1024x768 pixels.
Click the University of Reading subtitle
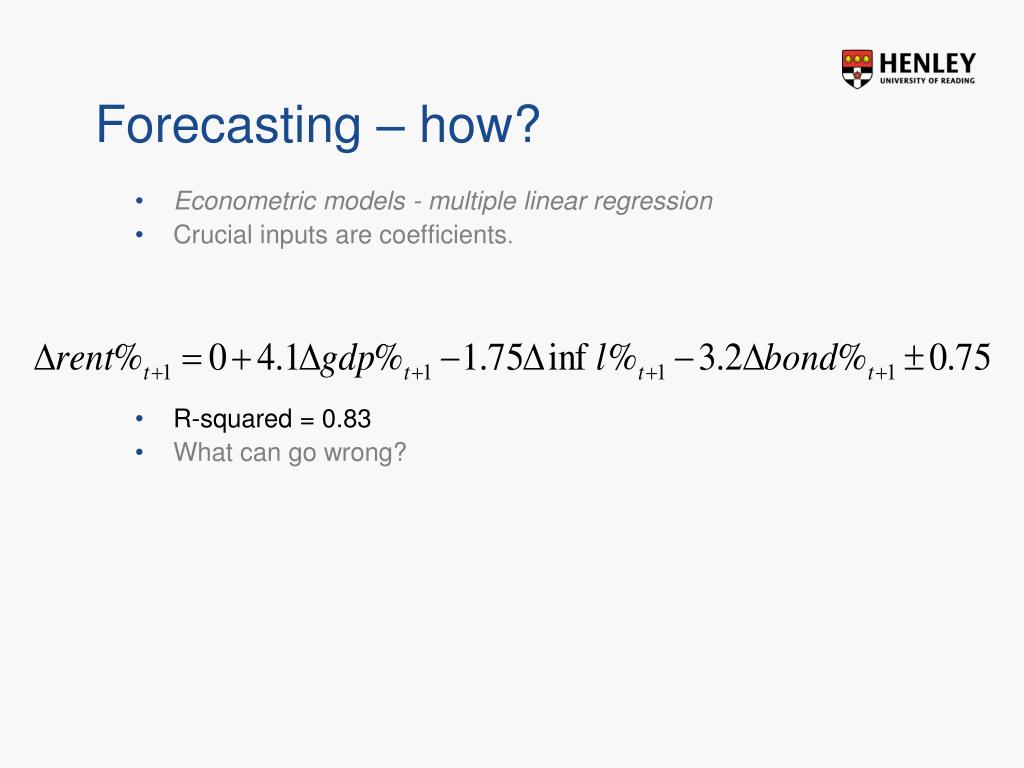(x=927, y=80)
